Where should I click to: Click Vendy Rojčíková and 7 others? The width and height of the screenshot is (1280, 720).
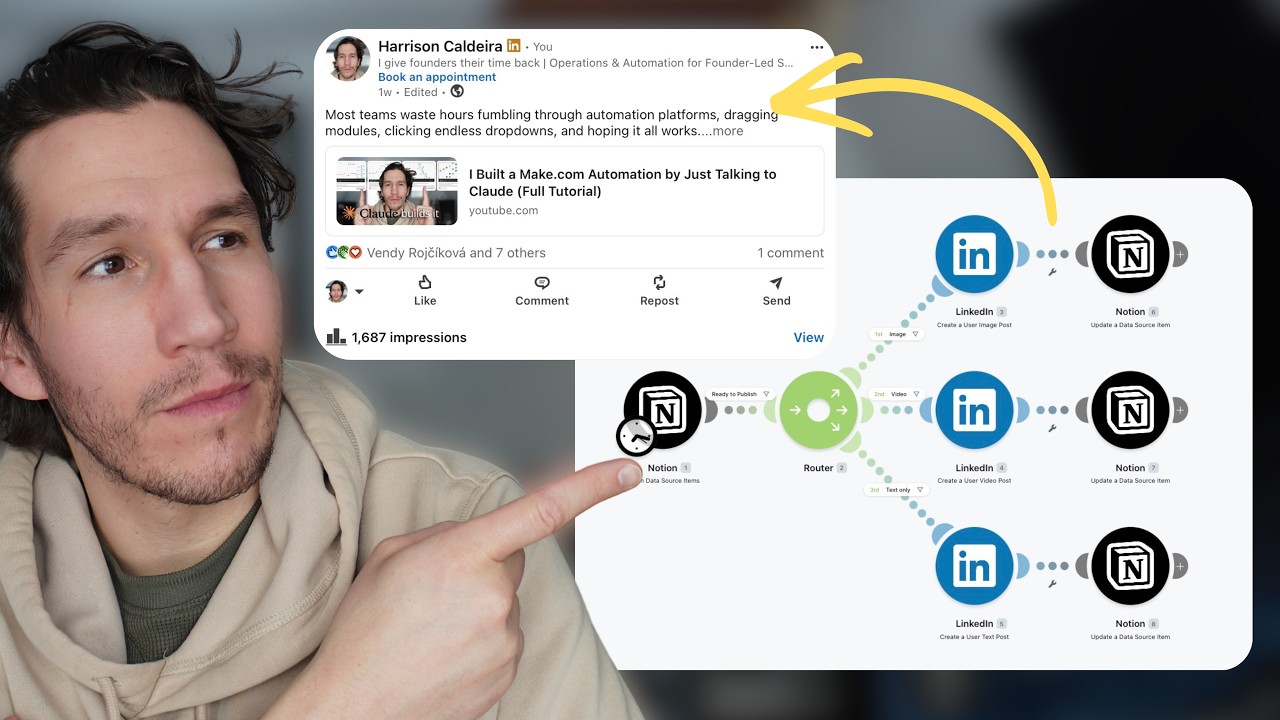pyautogui.click(x=456, y=253)
